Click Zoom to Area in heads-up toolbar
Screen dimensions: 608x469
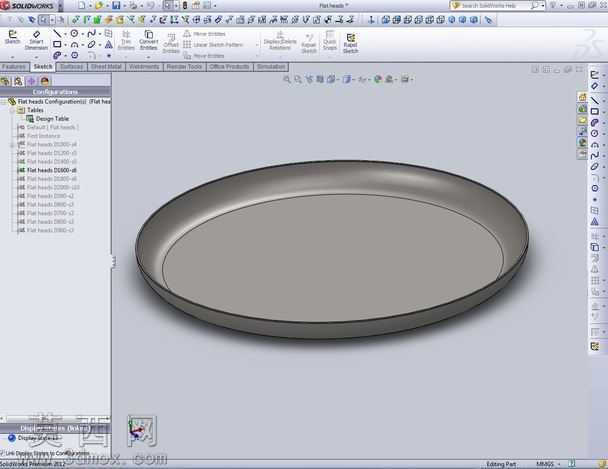point(298,79)
